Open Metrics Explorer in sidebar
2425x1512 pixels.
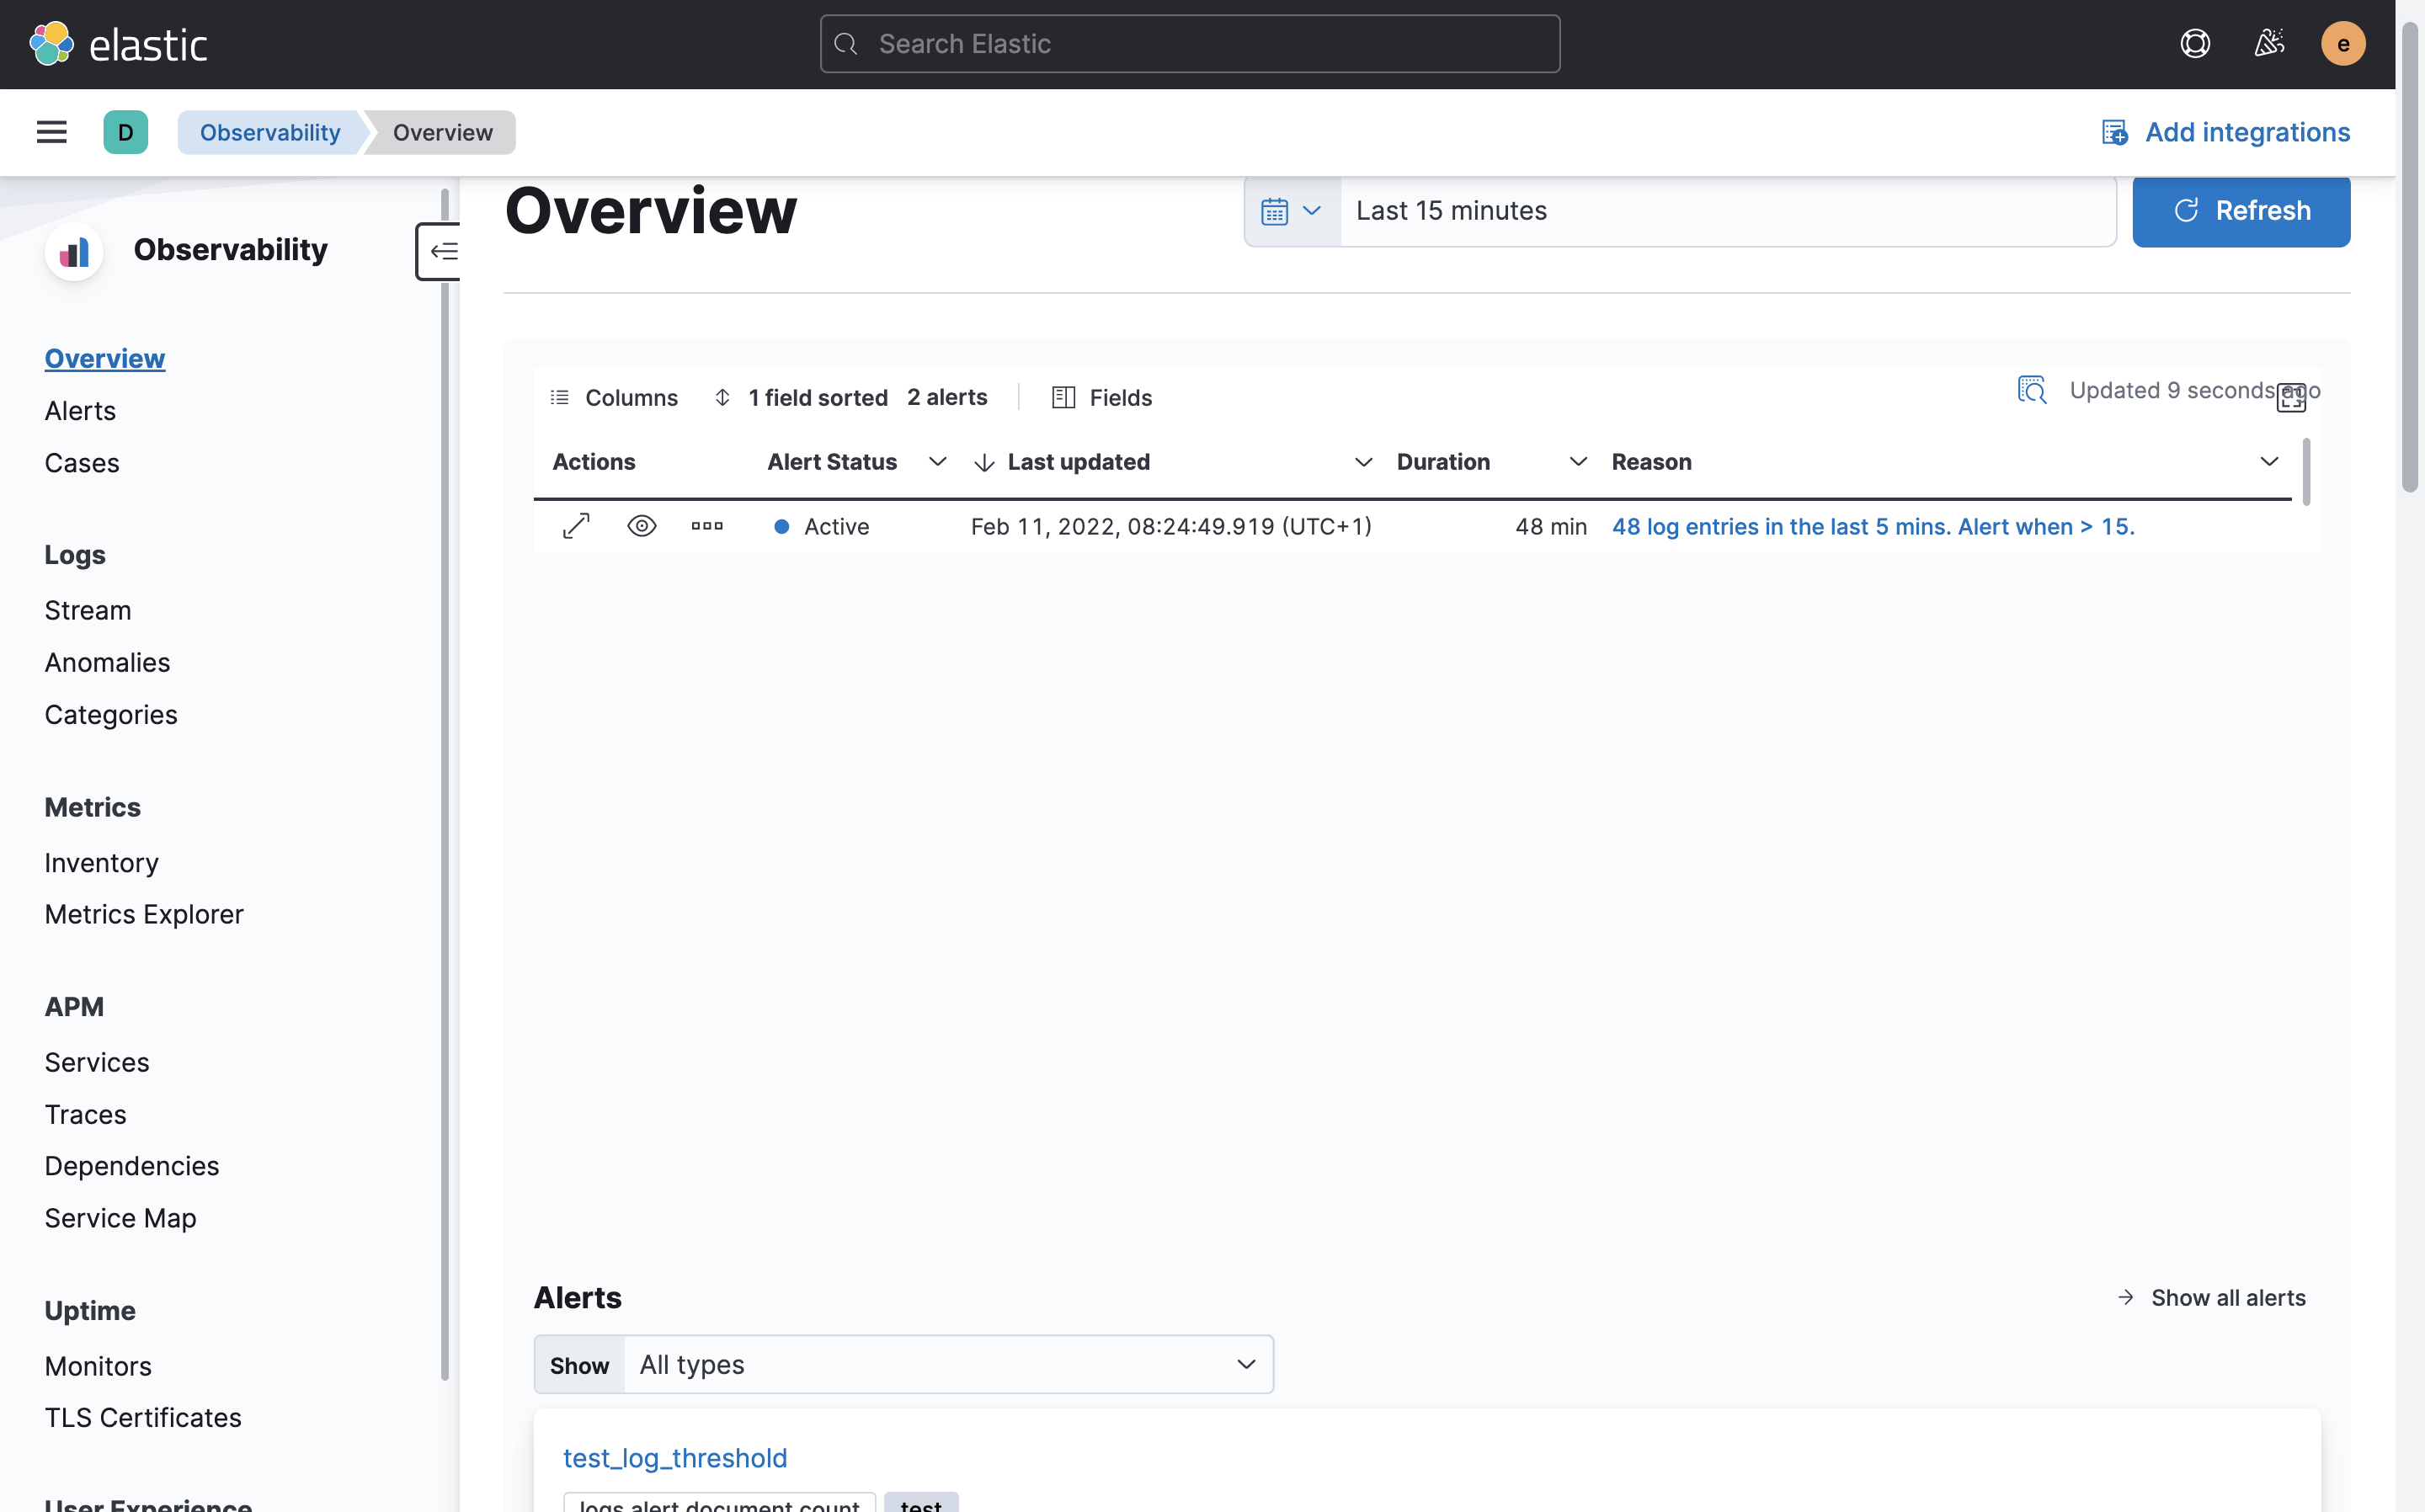144,914
